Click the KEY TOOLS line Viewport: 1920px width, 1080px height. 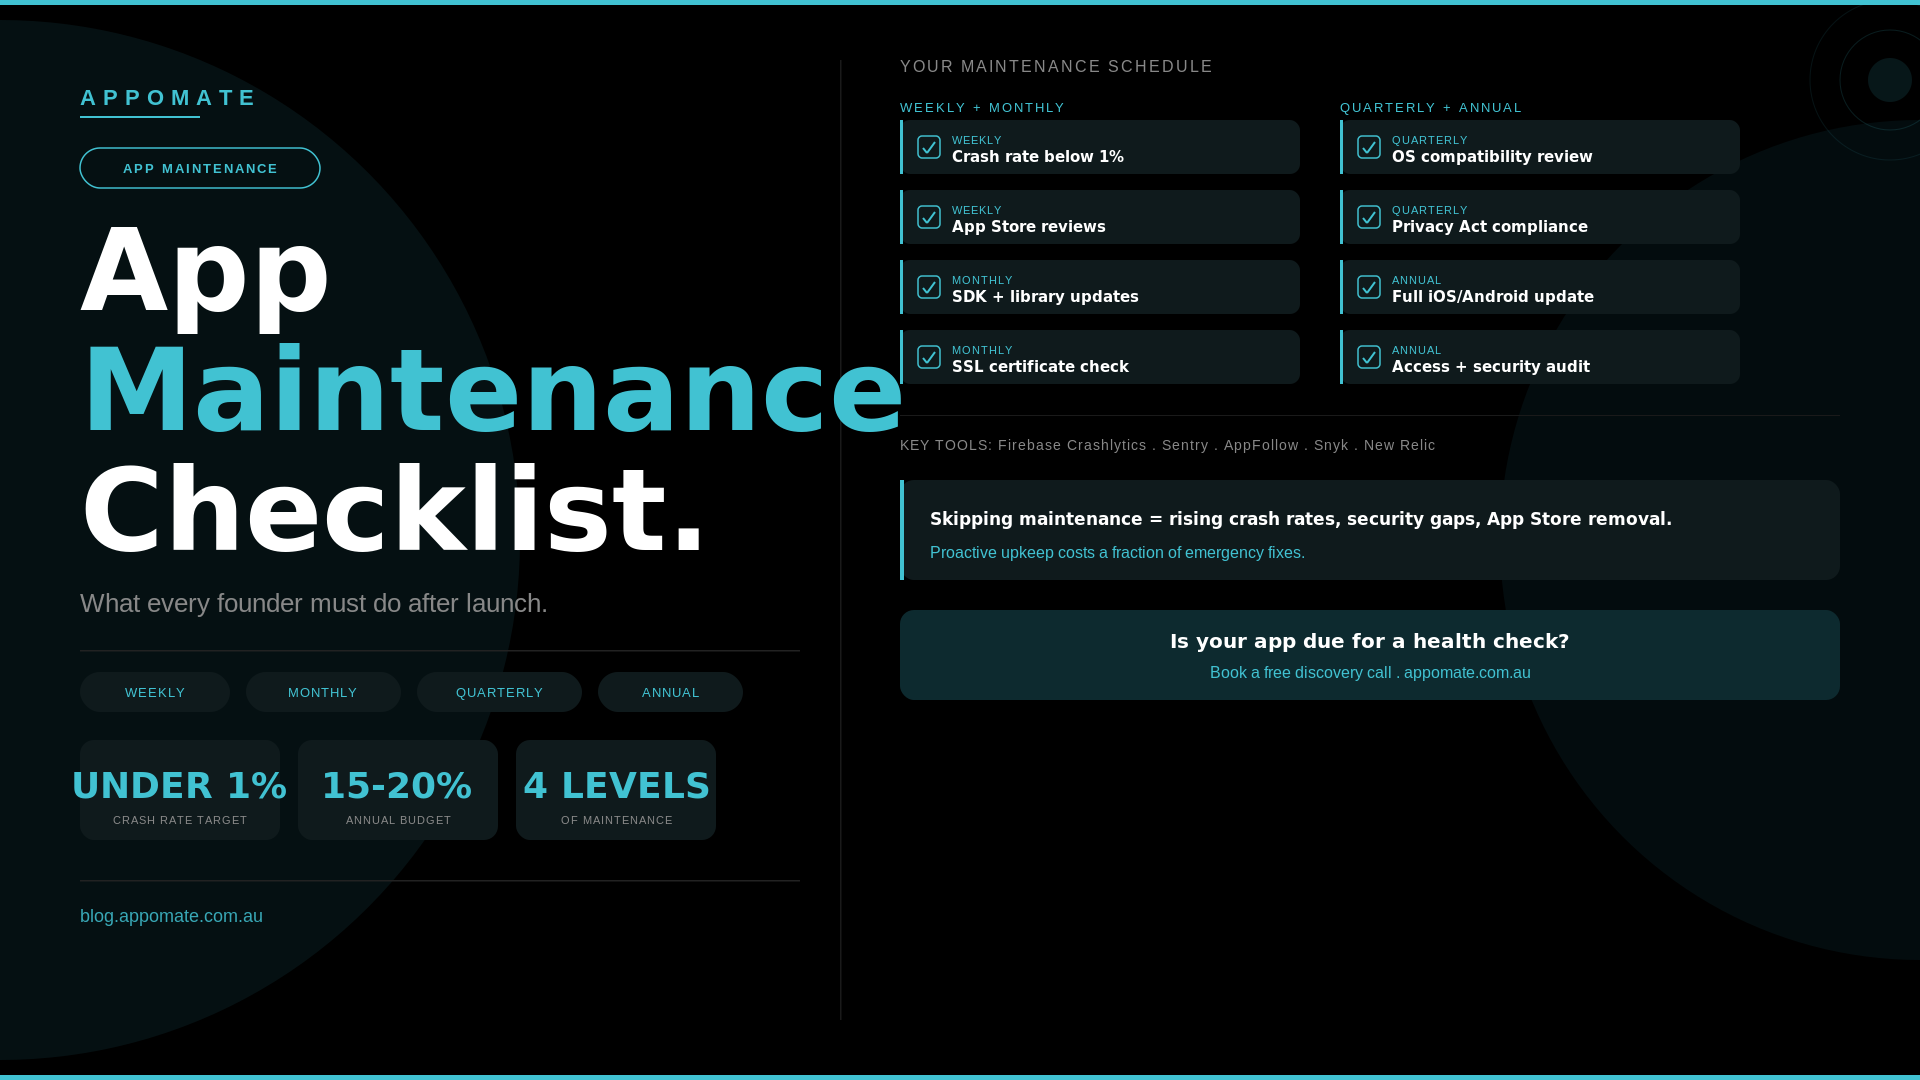pyautogui.click(x=1168, y=445)
